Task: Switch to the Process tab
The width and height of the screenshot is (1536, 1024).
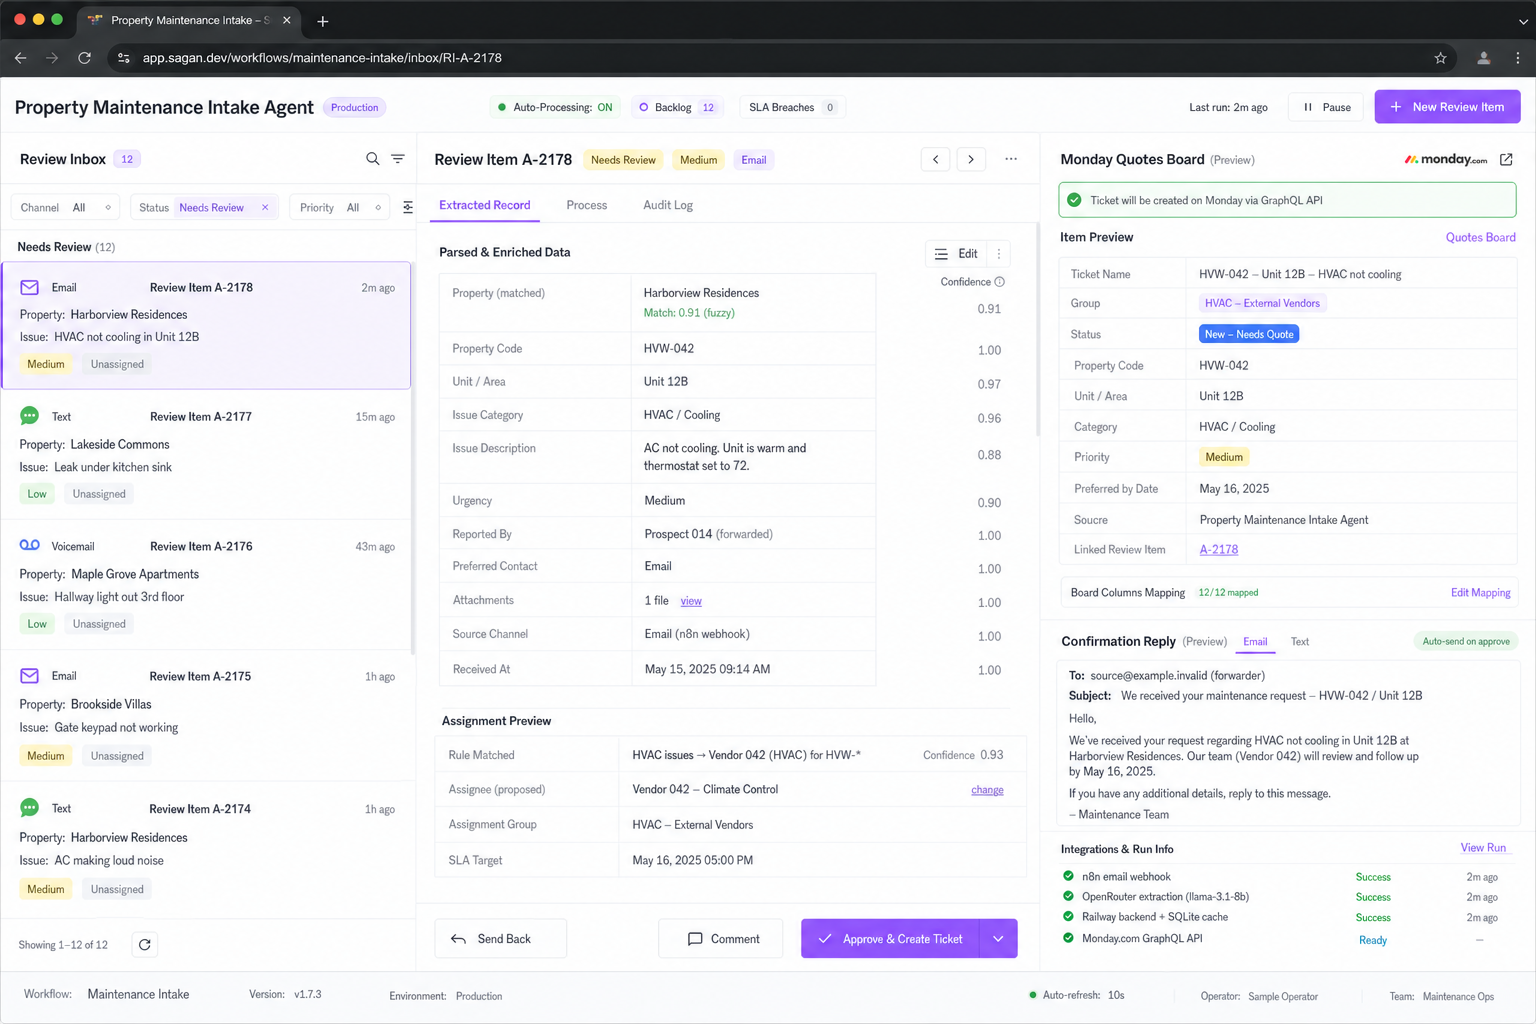Action: [587, 205]
